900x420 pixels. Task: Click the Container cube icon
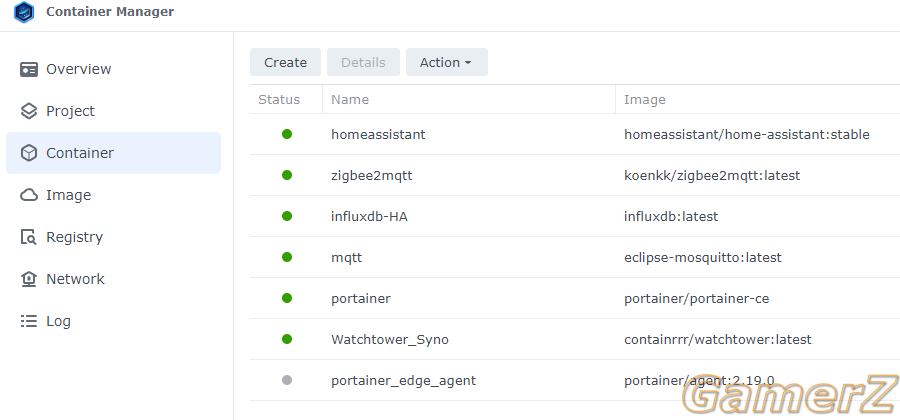(29, 153)
